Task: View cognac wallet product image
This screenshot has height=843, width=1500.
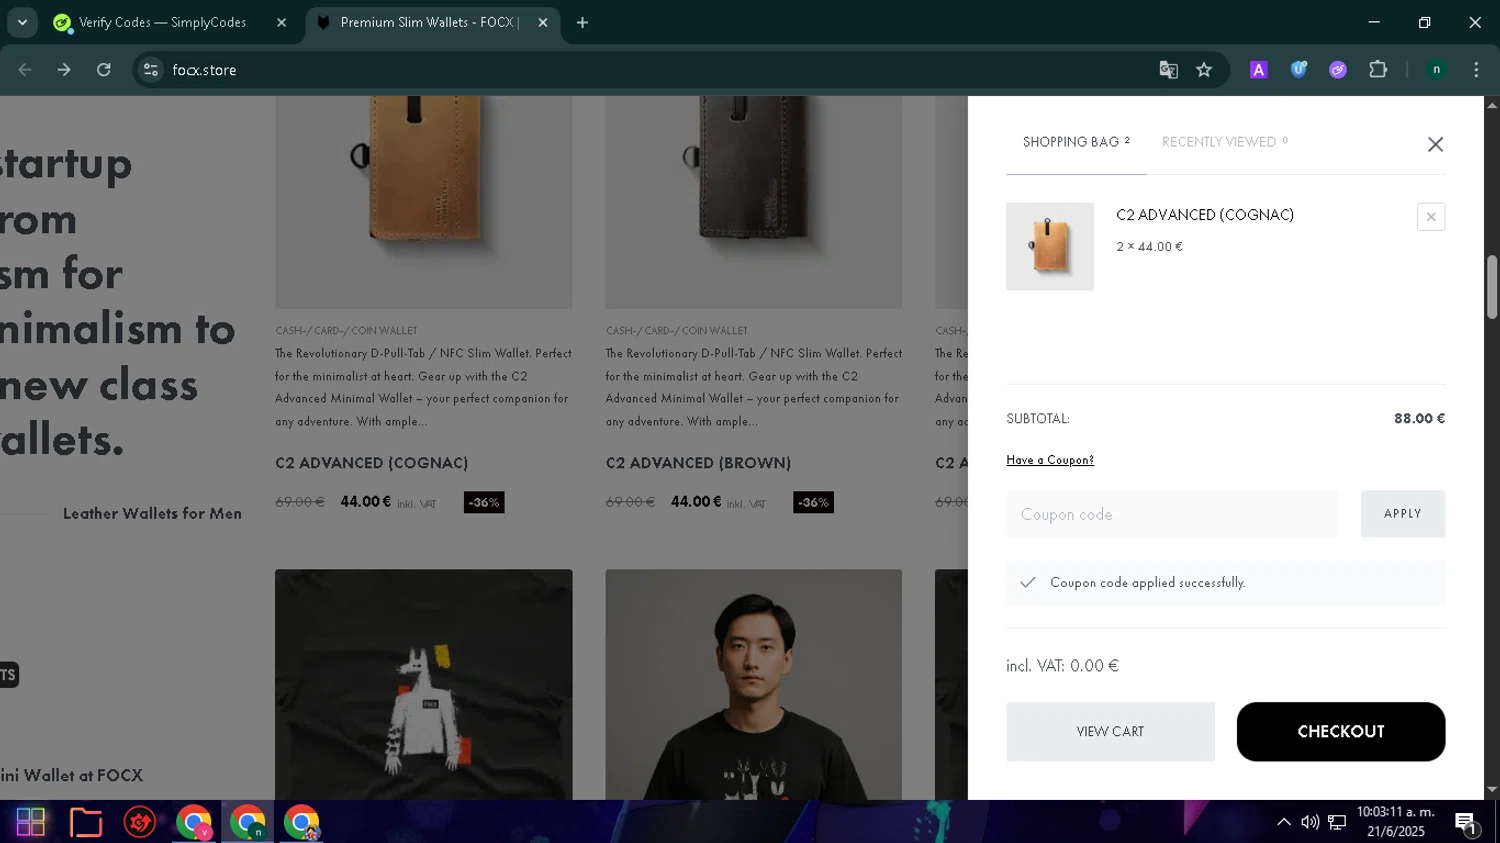Action: point(424,202)
